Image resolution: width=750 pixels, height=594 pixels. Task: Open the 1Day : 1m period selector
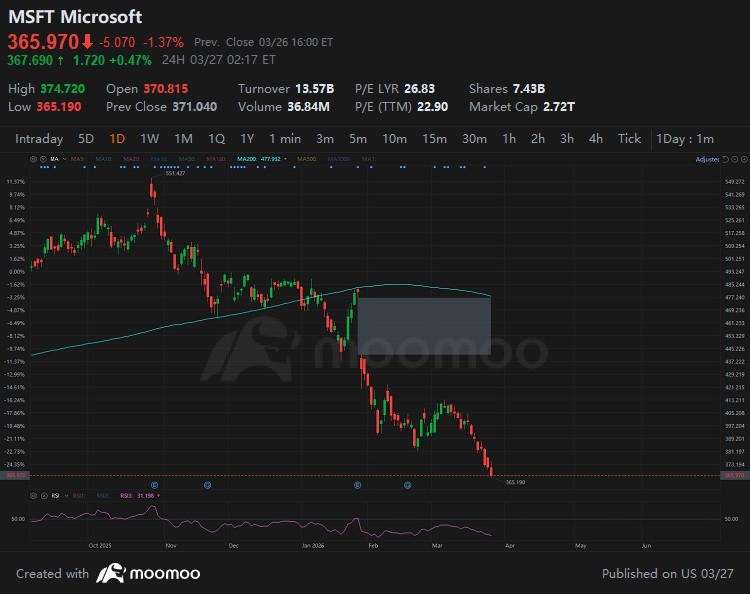(x=684, y=139)
